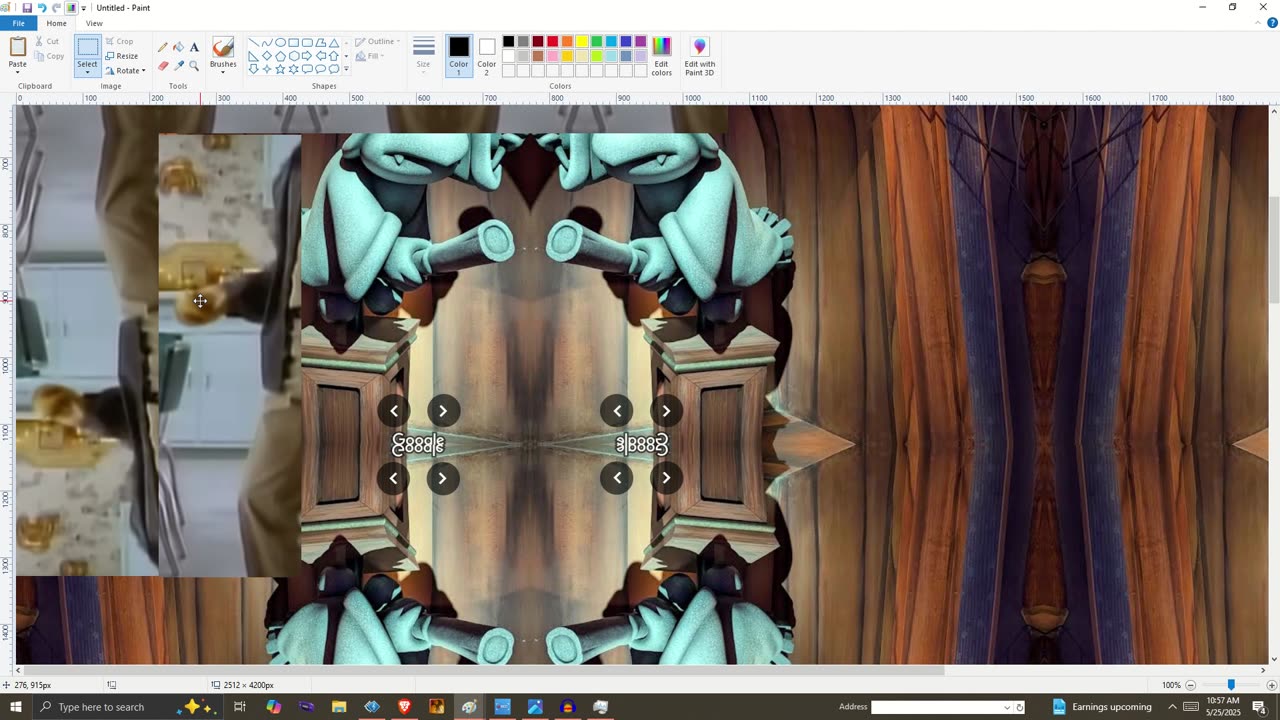Open the Windows Start menu
Image resolution: width=1280 pixels, height=720 pixels.
tap(15, 707)
